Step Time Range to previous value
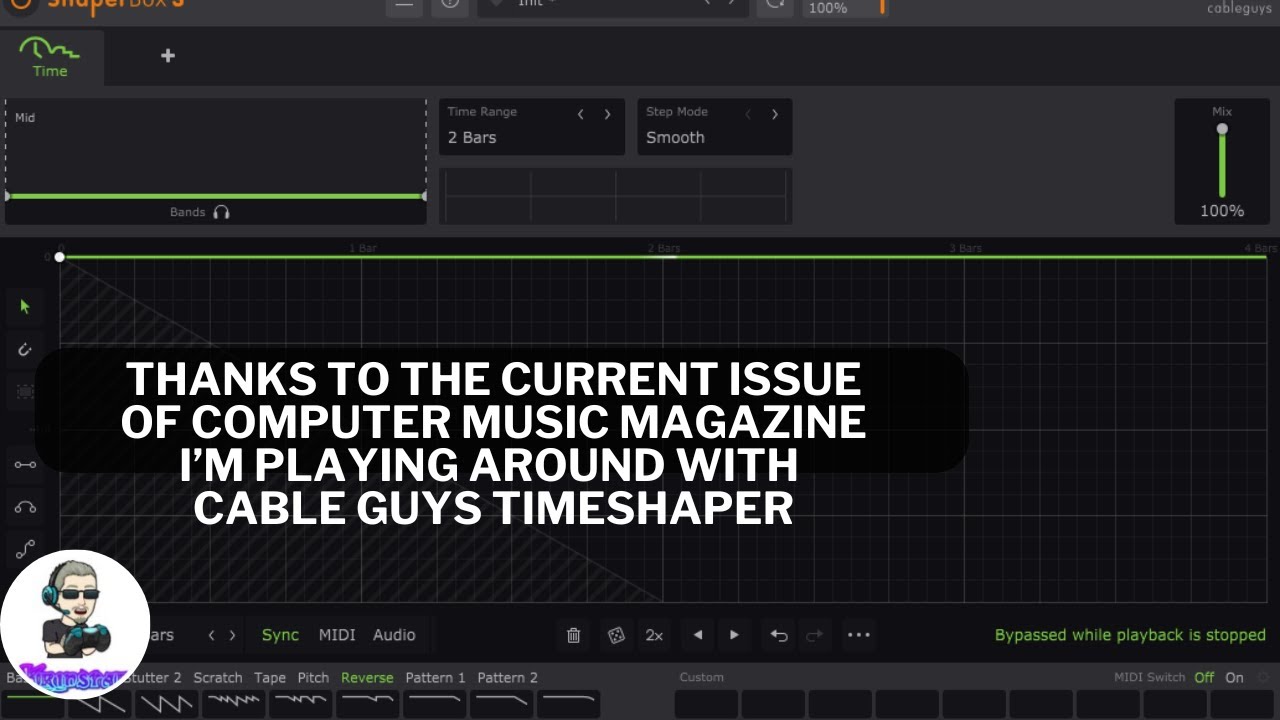This screenshot has width=1280, height=720. click(x=581, y=114)
